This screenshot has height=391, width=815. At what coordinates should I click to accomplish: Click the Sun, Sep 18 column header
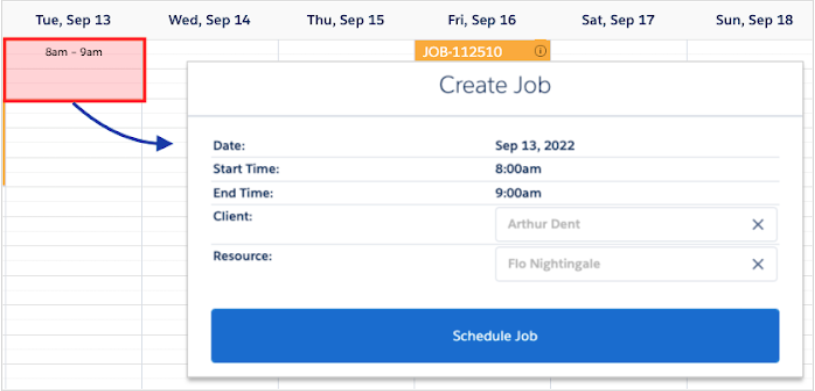754,20
